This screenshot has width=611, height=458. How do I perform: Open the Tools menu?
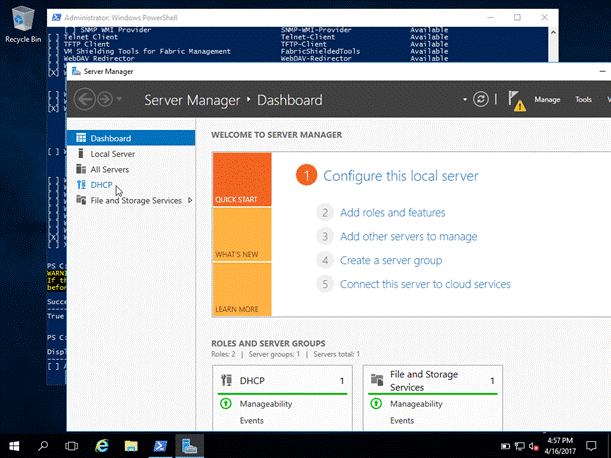tap(583, 99)
